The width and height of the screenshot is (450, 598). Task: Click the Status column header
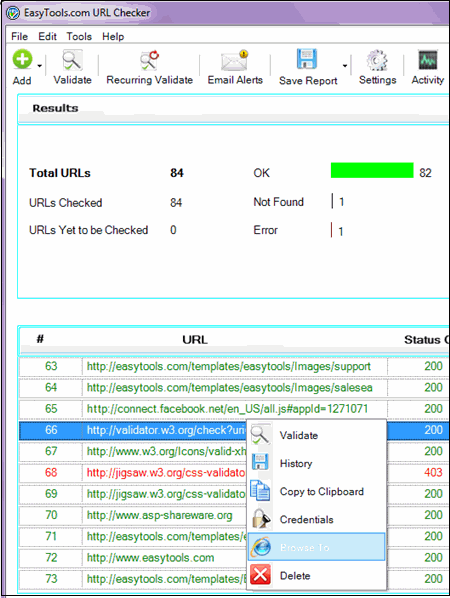pos(426,339)
